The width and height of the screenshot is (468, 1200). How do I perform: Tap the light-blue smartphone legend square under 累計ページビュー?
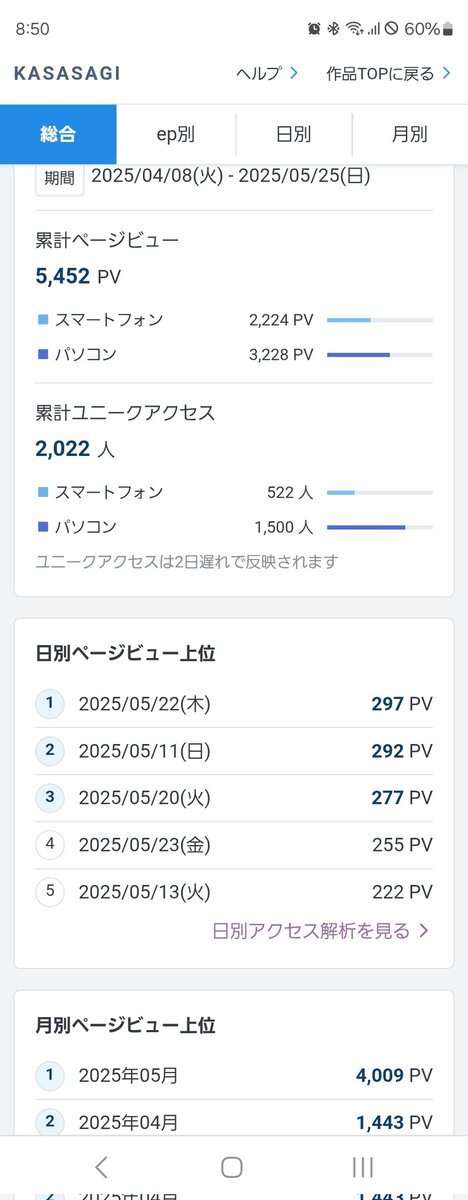pos(42,320)
